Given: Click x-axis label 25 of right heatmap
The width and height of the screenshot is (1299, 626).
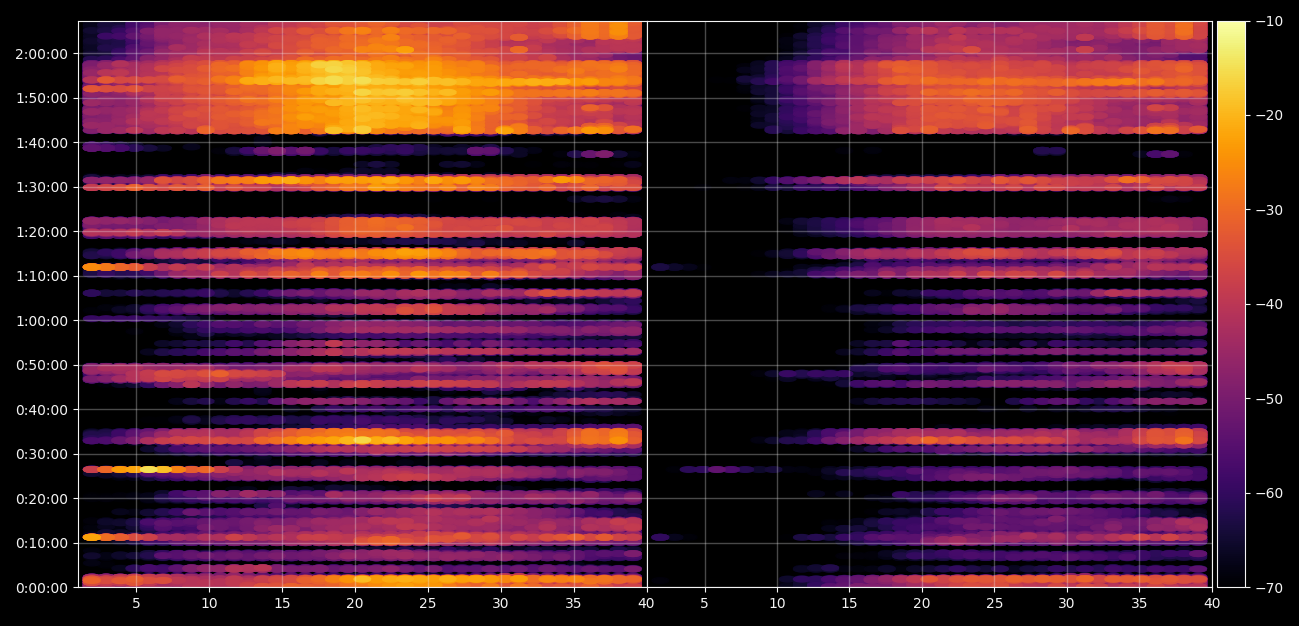Looking at the screenshot, I should pos(994,604).
